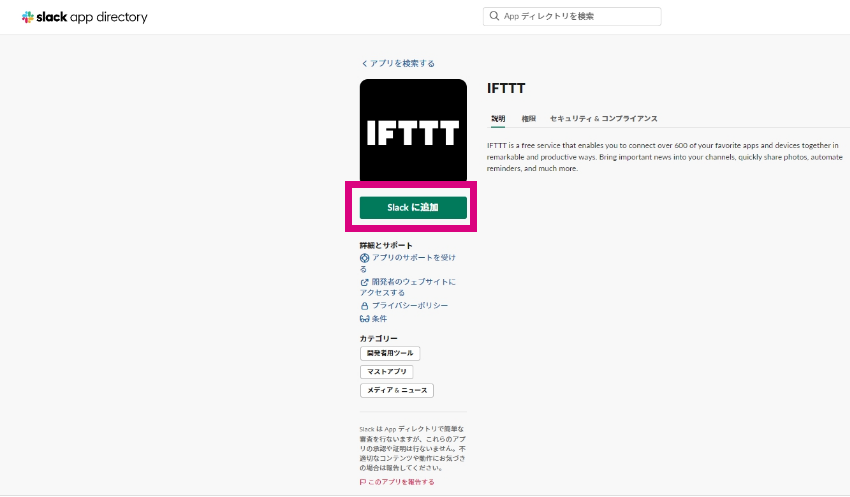This screenshot has height=497, width=850.
Task: Click the external link icon
Action: pyautogui.click(x=365, y=282)
